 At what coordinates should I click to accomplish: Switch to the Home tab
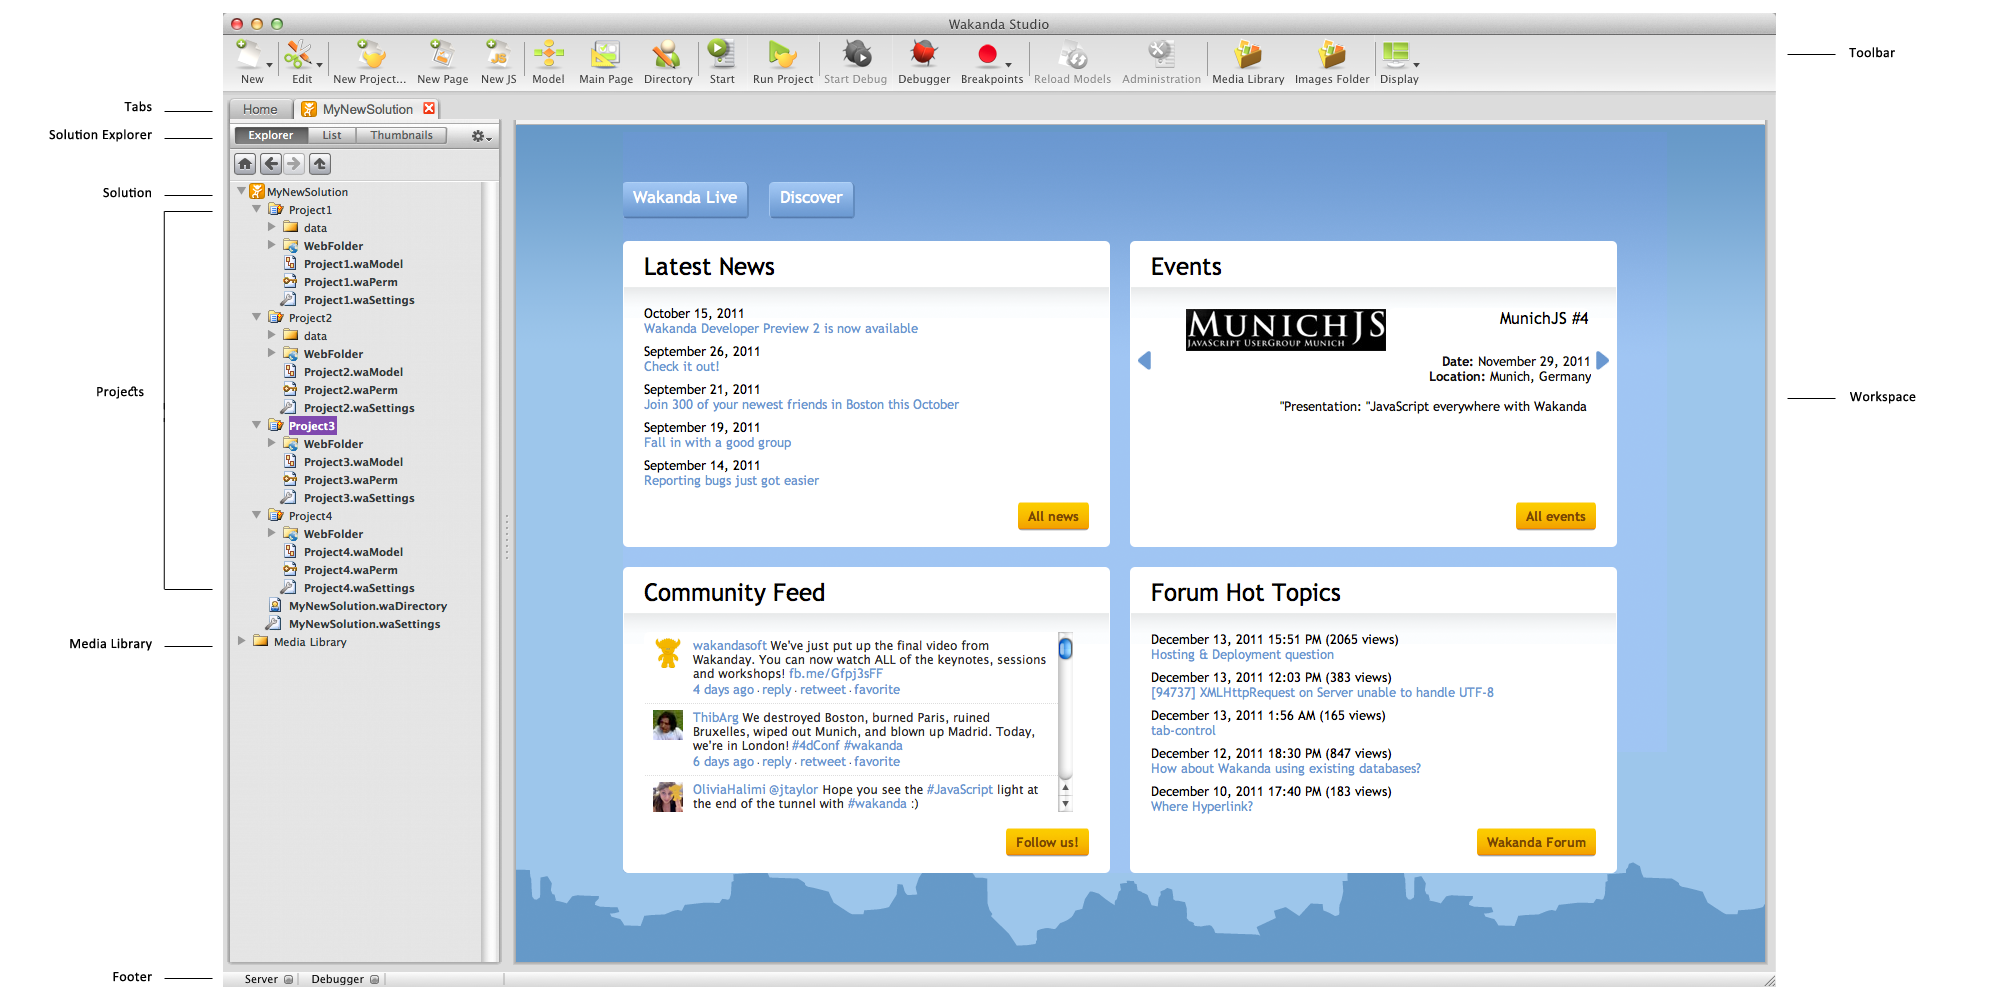[260, 109]
